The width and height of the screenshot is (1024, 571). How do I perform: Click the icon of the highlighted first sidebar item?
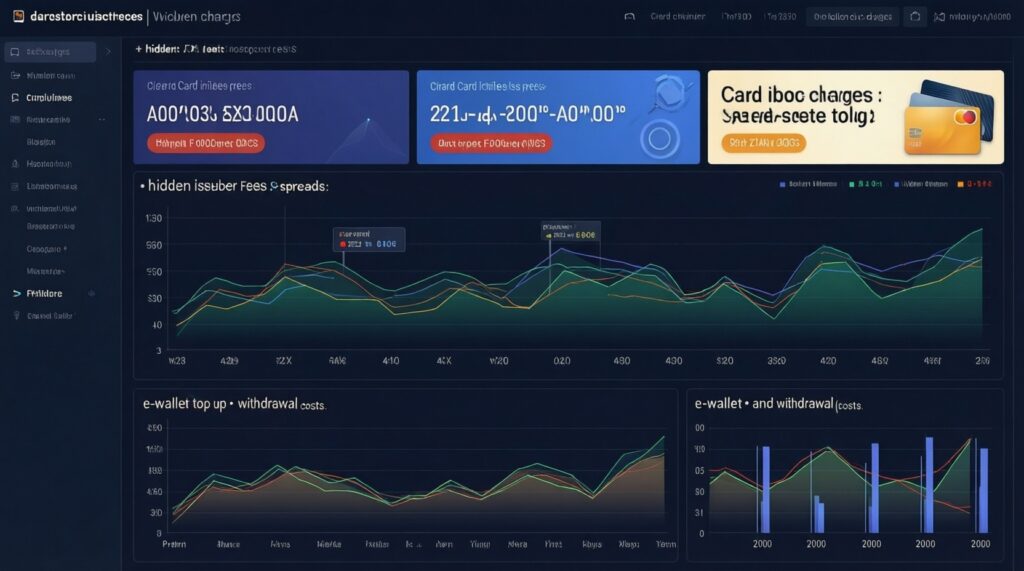click(15, 52)
